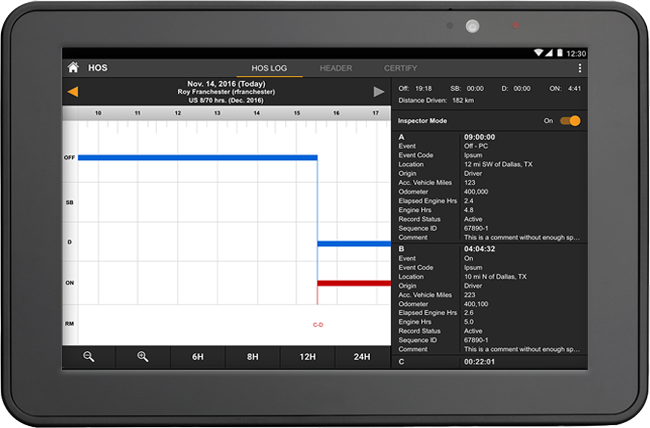Tap the red C-D marker in RM row
Image resolution: width=650 pixels, height=428 pixels.
[x=318, y=325]
